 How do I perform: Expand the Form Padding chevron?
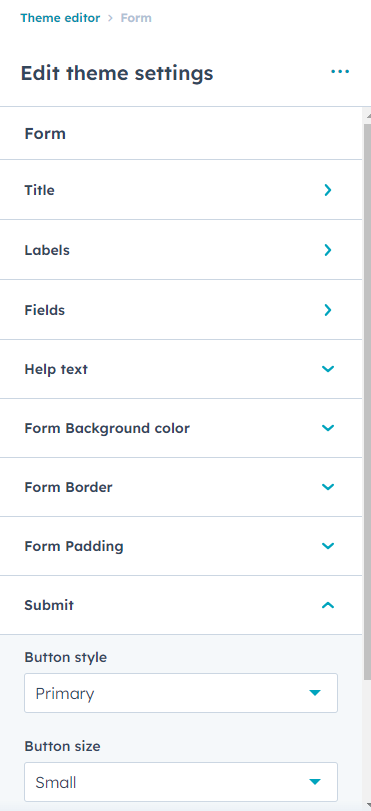pos(328,546)
